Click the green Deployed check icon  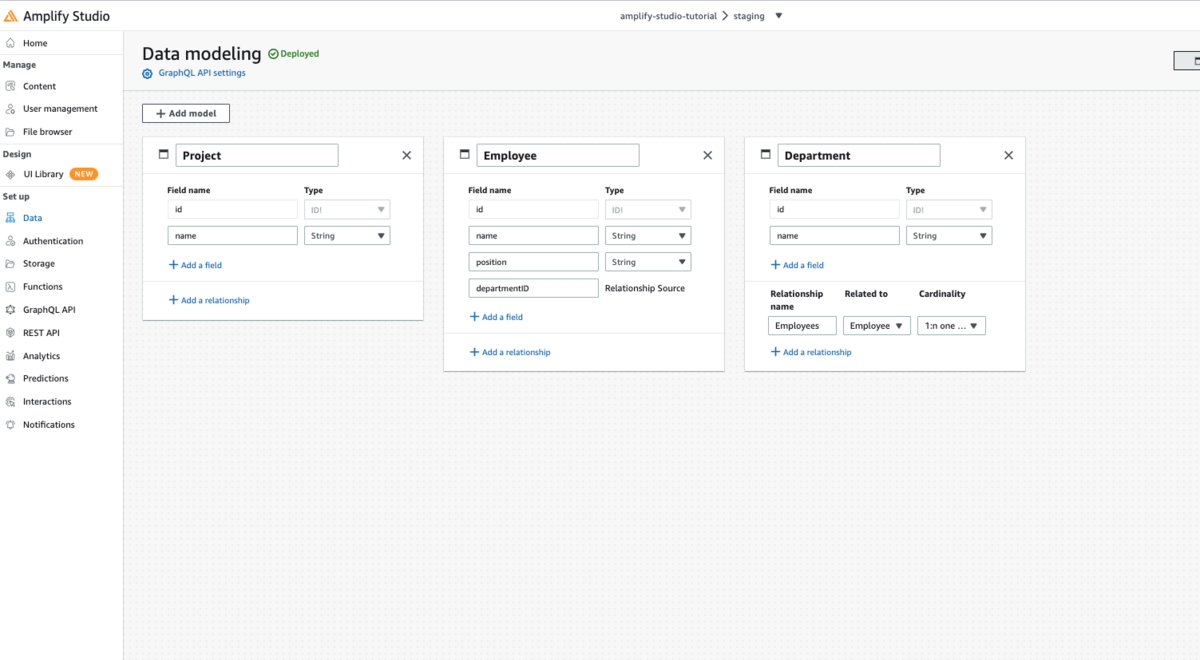273,54
